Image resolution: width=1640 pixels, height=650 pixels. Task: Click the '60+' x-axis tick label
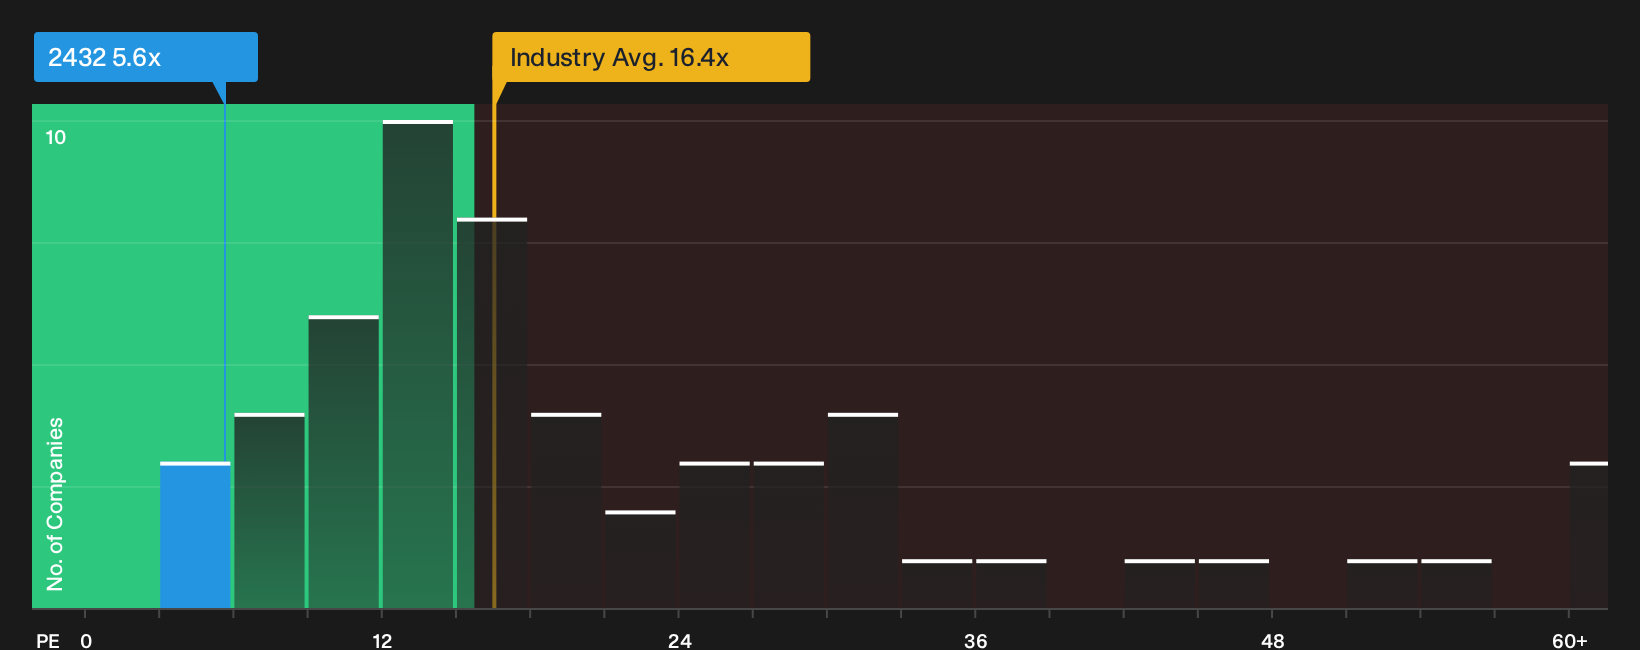(1570, 640)
